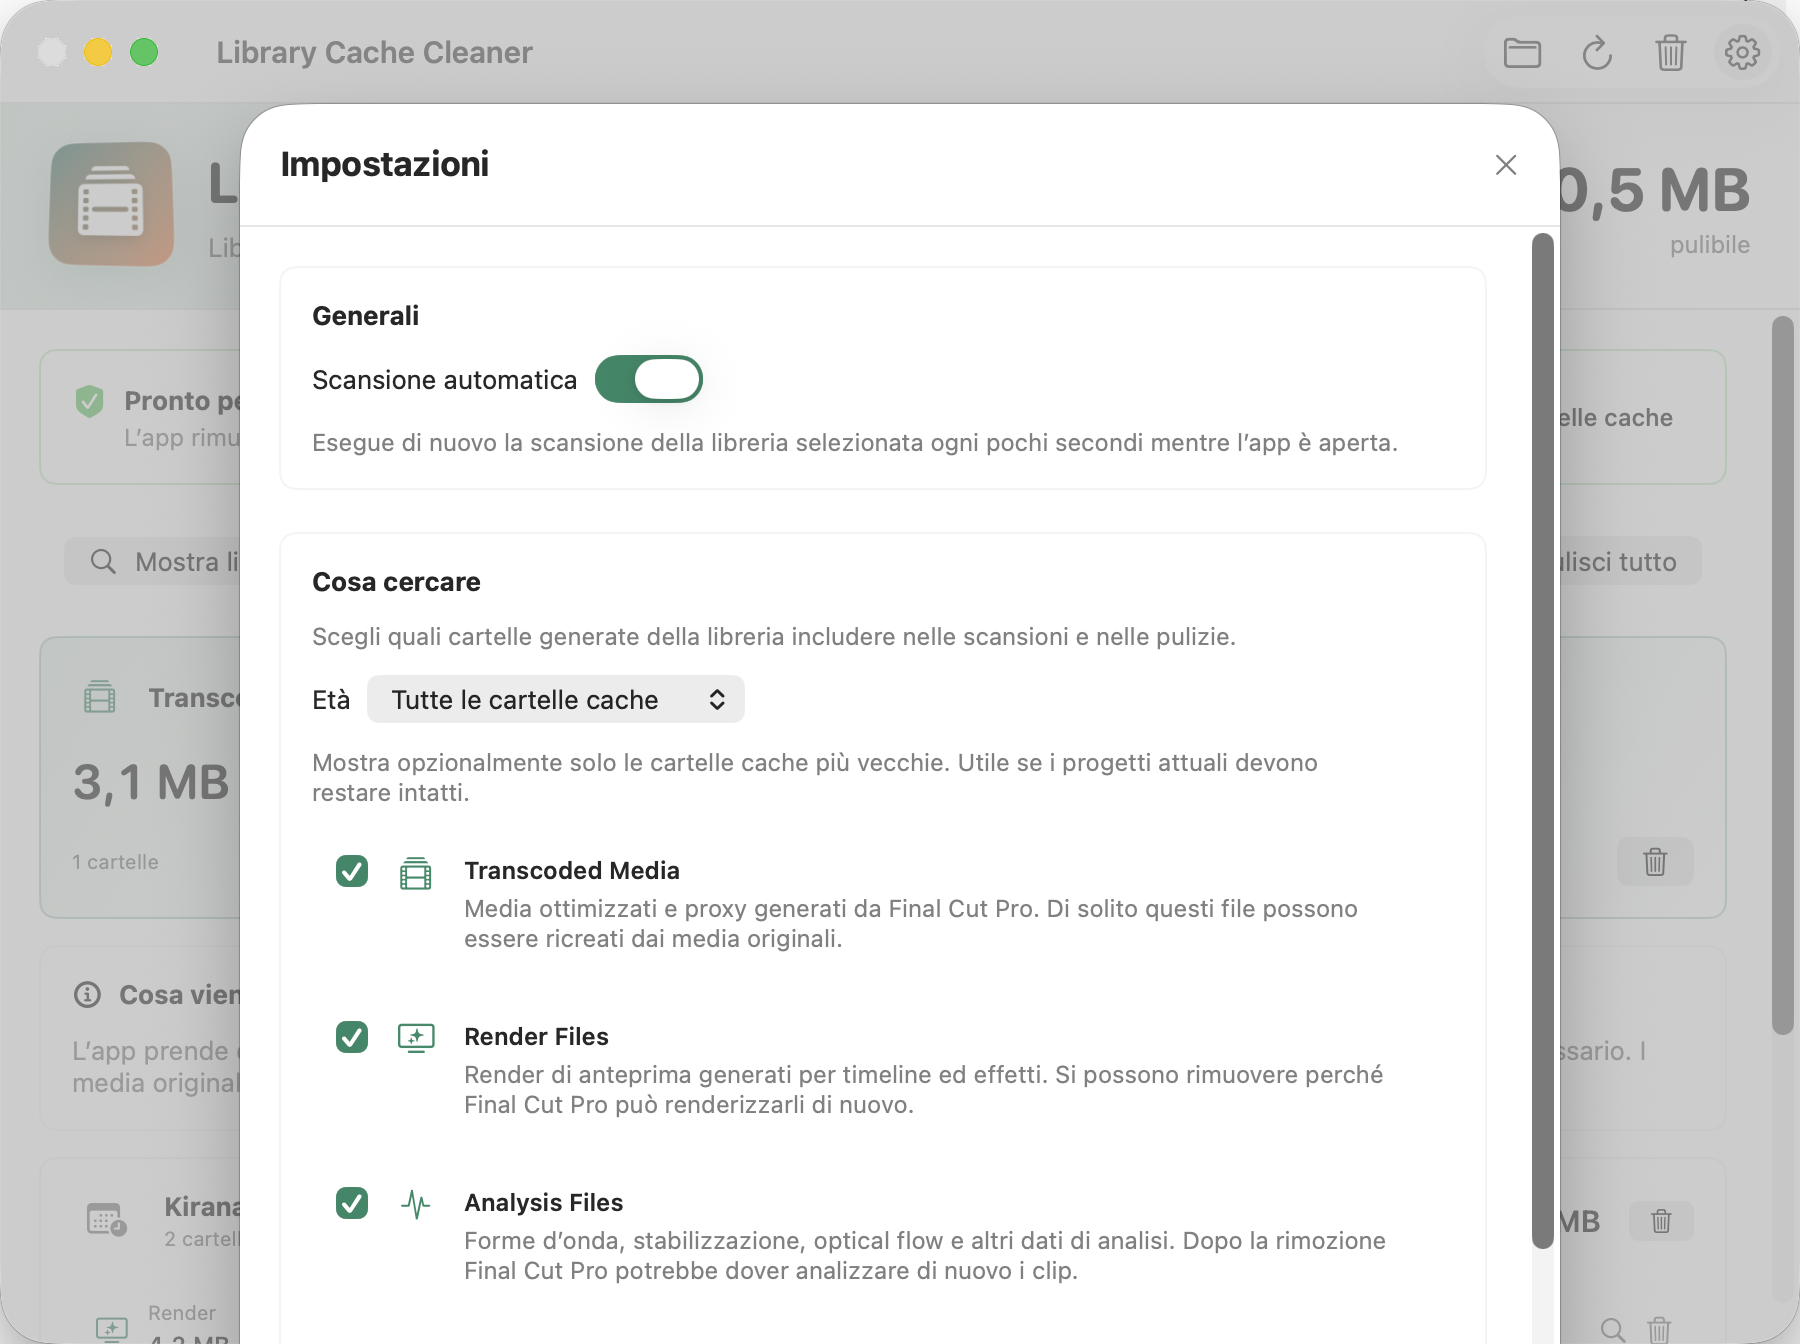Uncheck the Transcoded Media checkbox

352,871
